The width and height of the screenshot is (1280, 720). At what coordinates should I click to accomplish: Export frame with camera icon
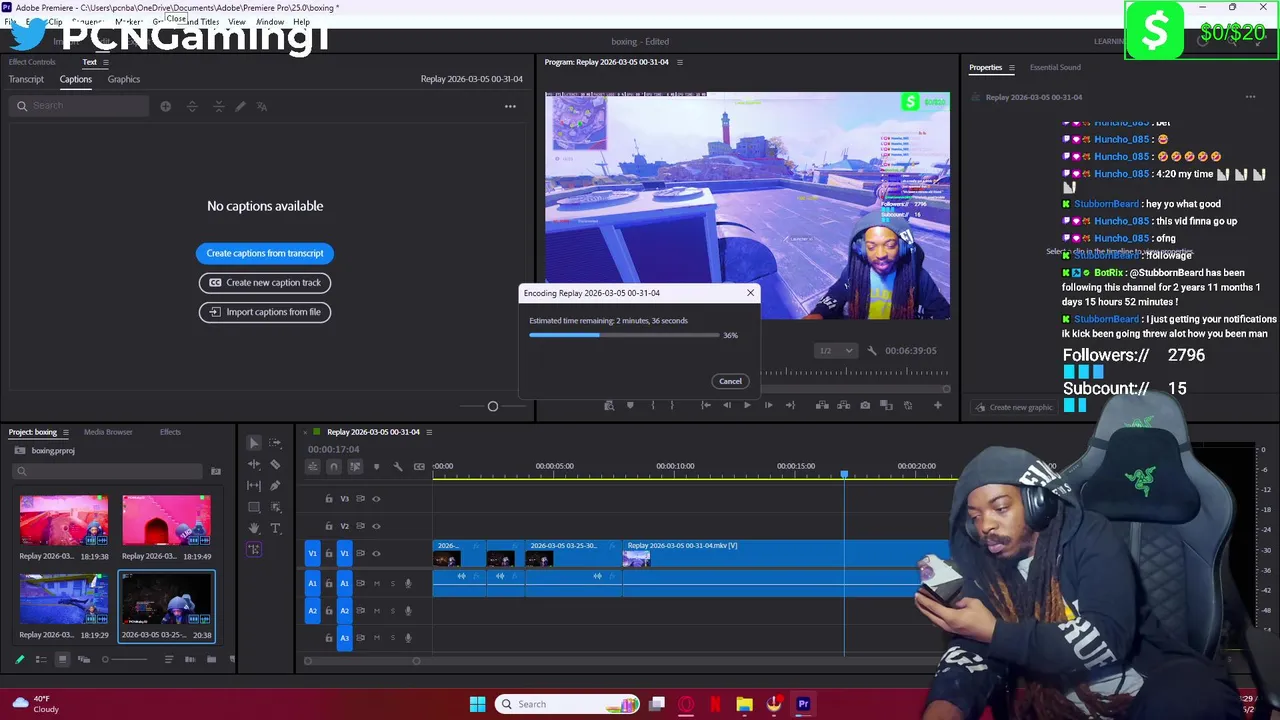click(x=865, y=405)
